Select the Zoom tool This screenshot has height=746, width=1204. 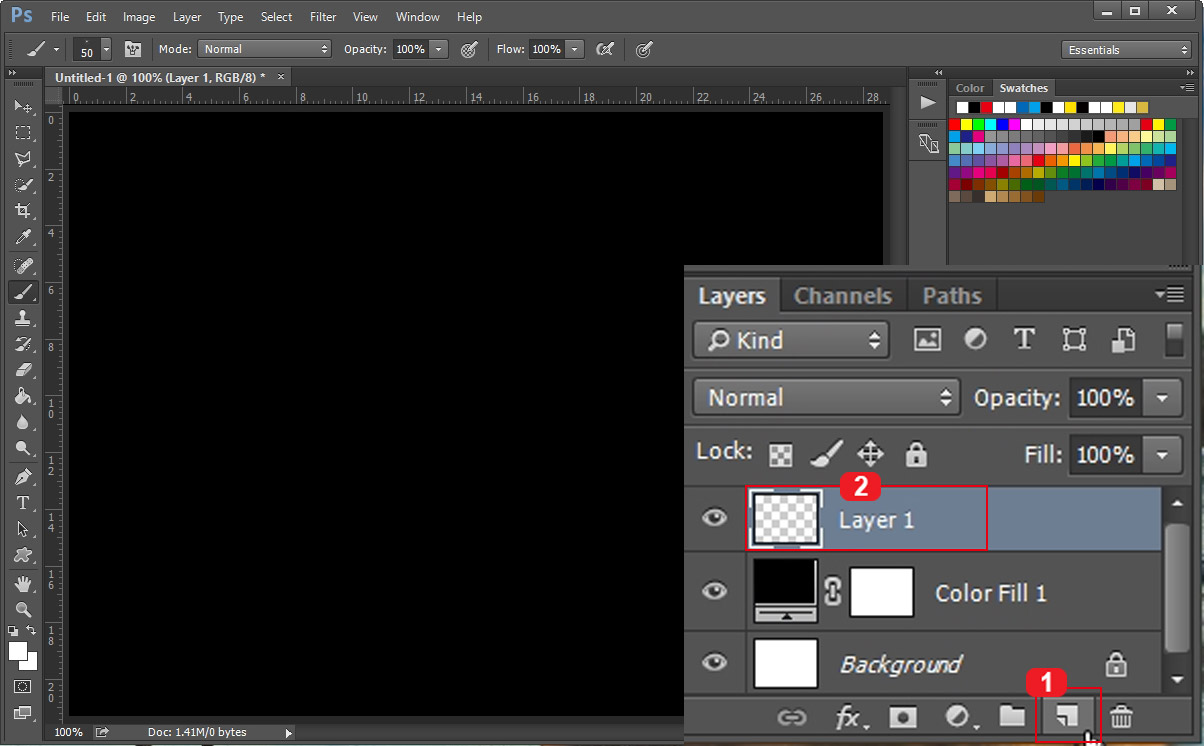point(23,610)
